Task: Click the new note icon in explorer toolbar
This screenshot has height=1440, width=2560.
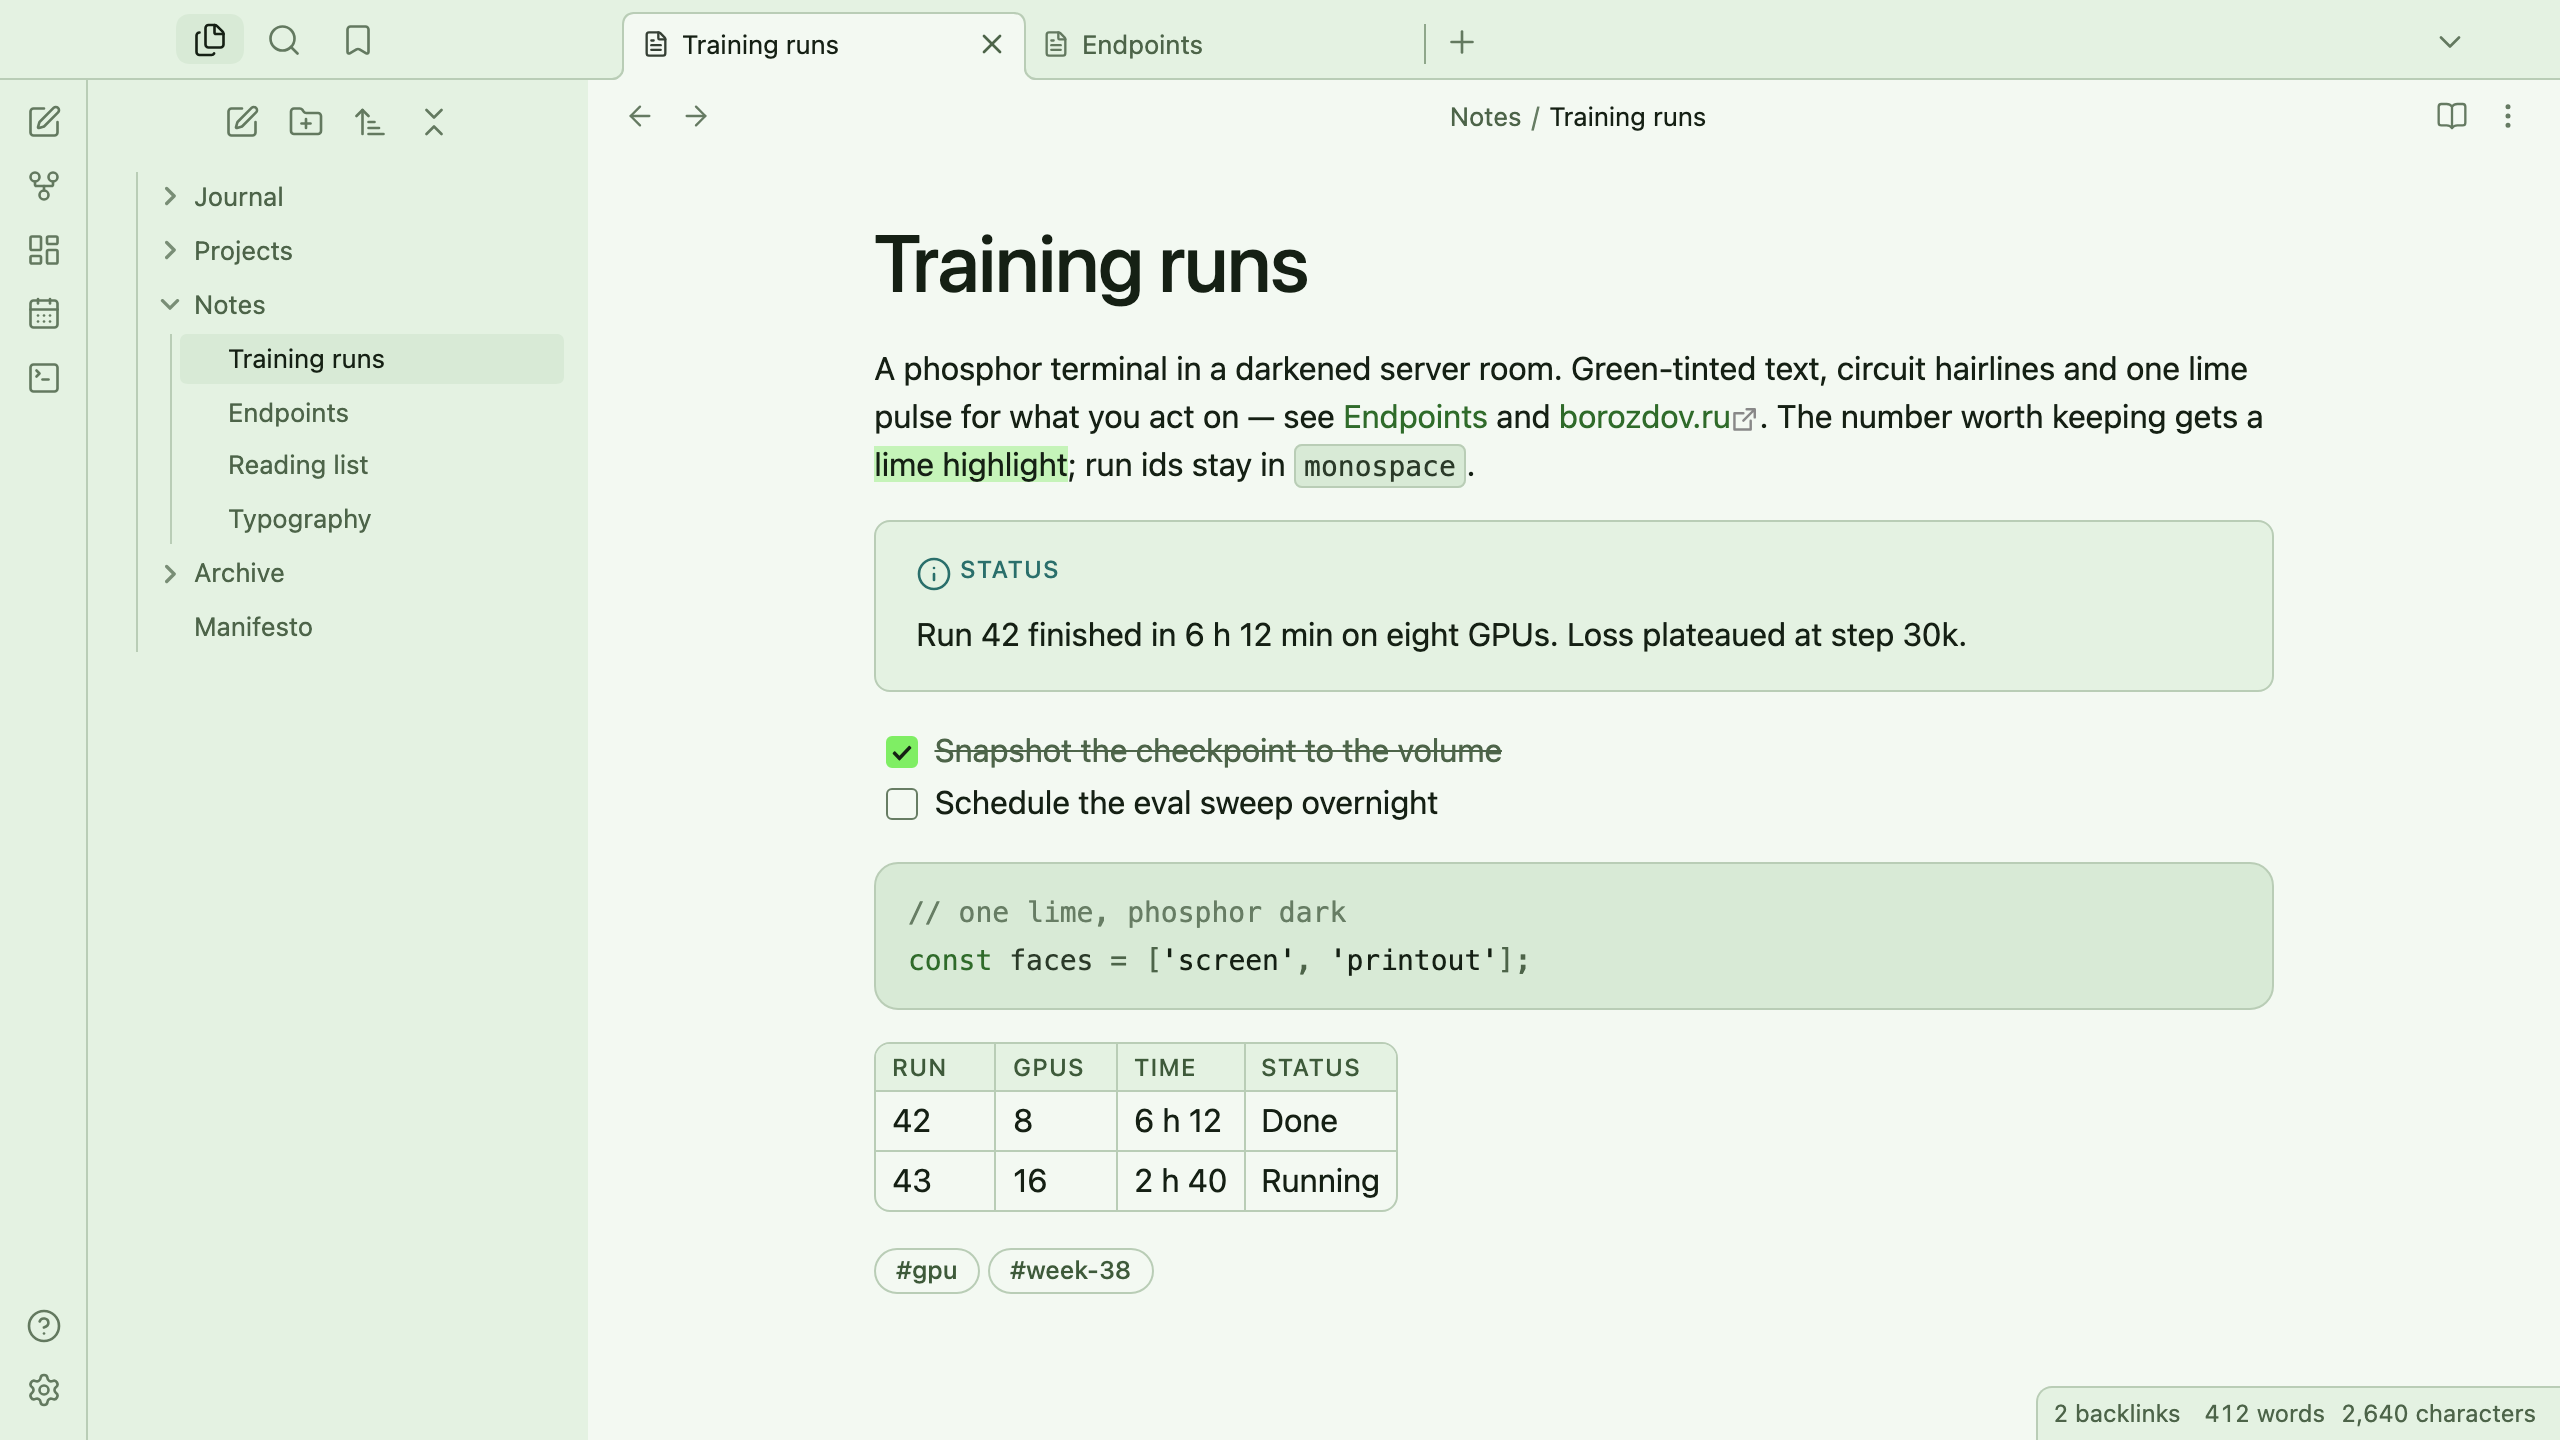Action: pyautogui.click(x=242, y=122)
